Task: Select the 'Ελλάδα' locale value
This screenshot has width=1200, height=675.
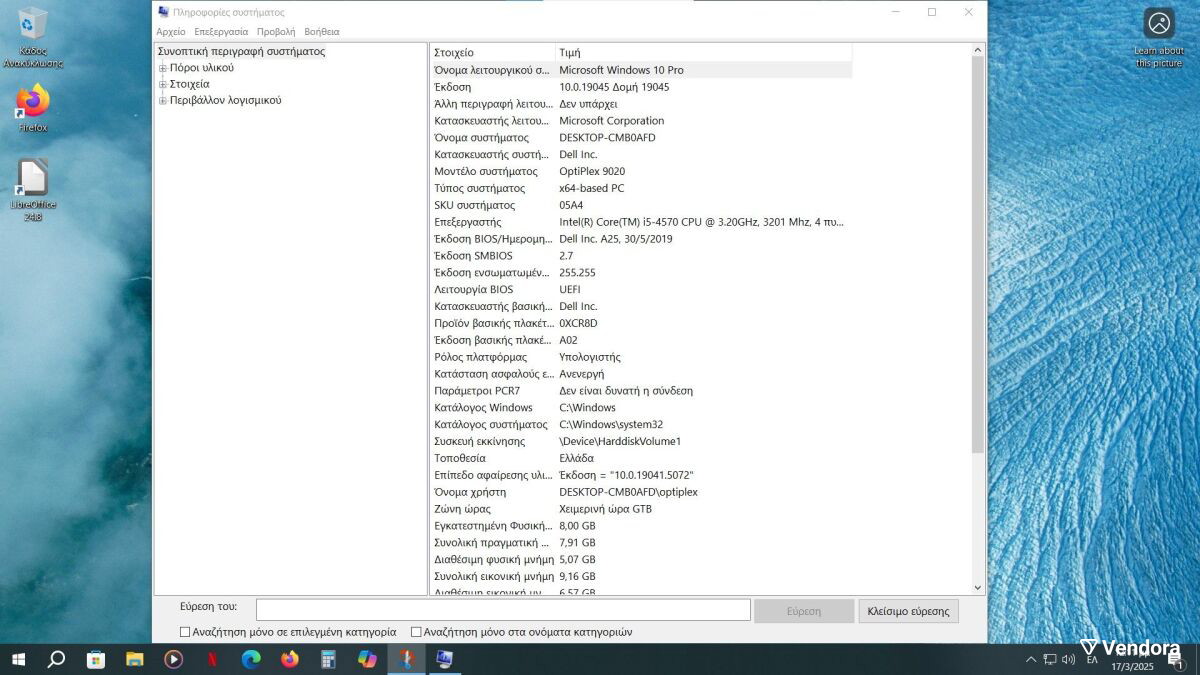Action: tap(576, 458)
